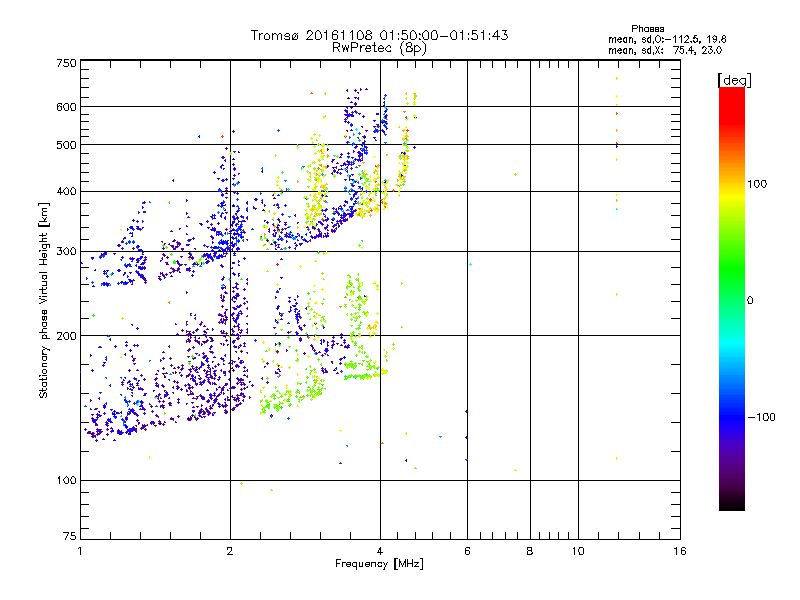
Task: Click the 'Stationary phase Virtual Height [km]' axis label
Action: click(x=44, y=301)
